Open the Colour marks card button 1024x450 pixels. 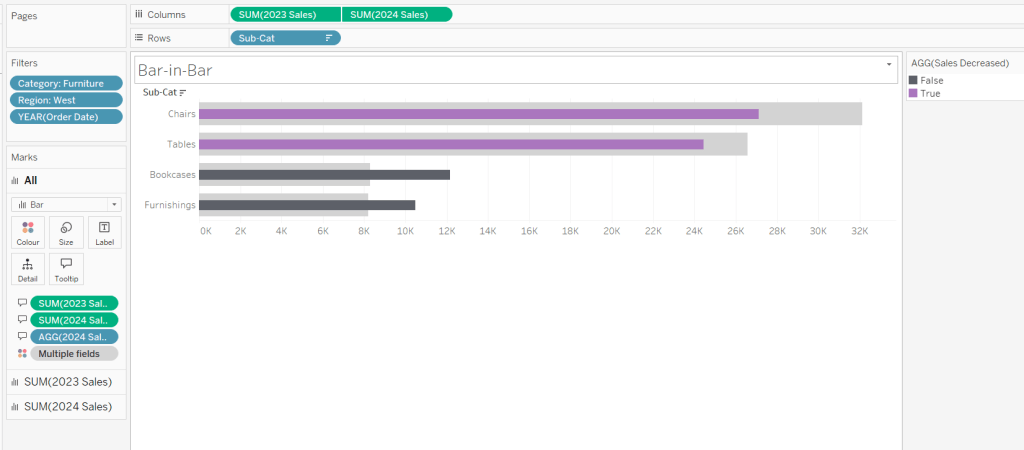pos(28,232)
